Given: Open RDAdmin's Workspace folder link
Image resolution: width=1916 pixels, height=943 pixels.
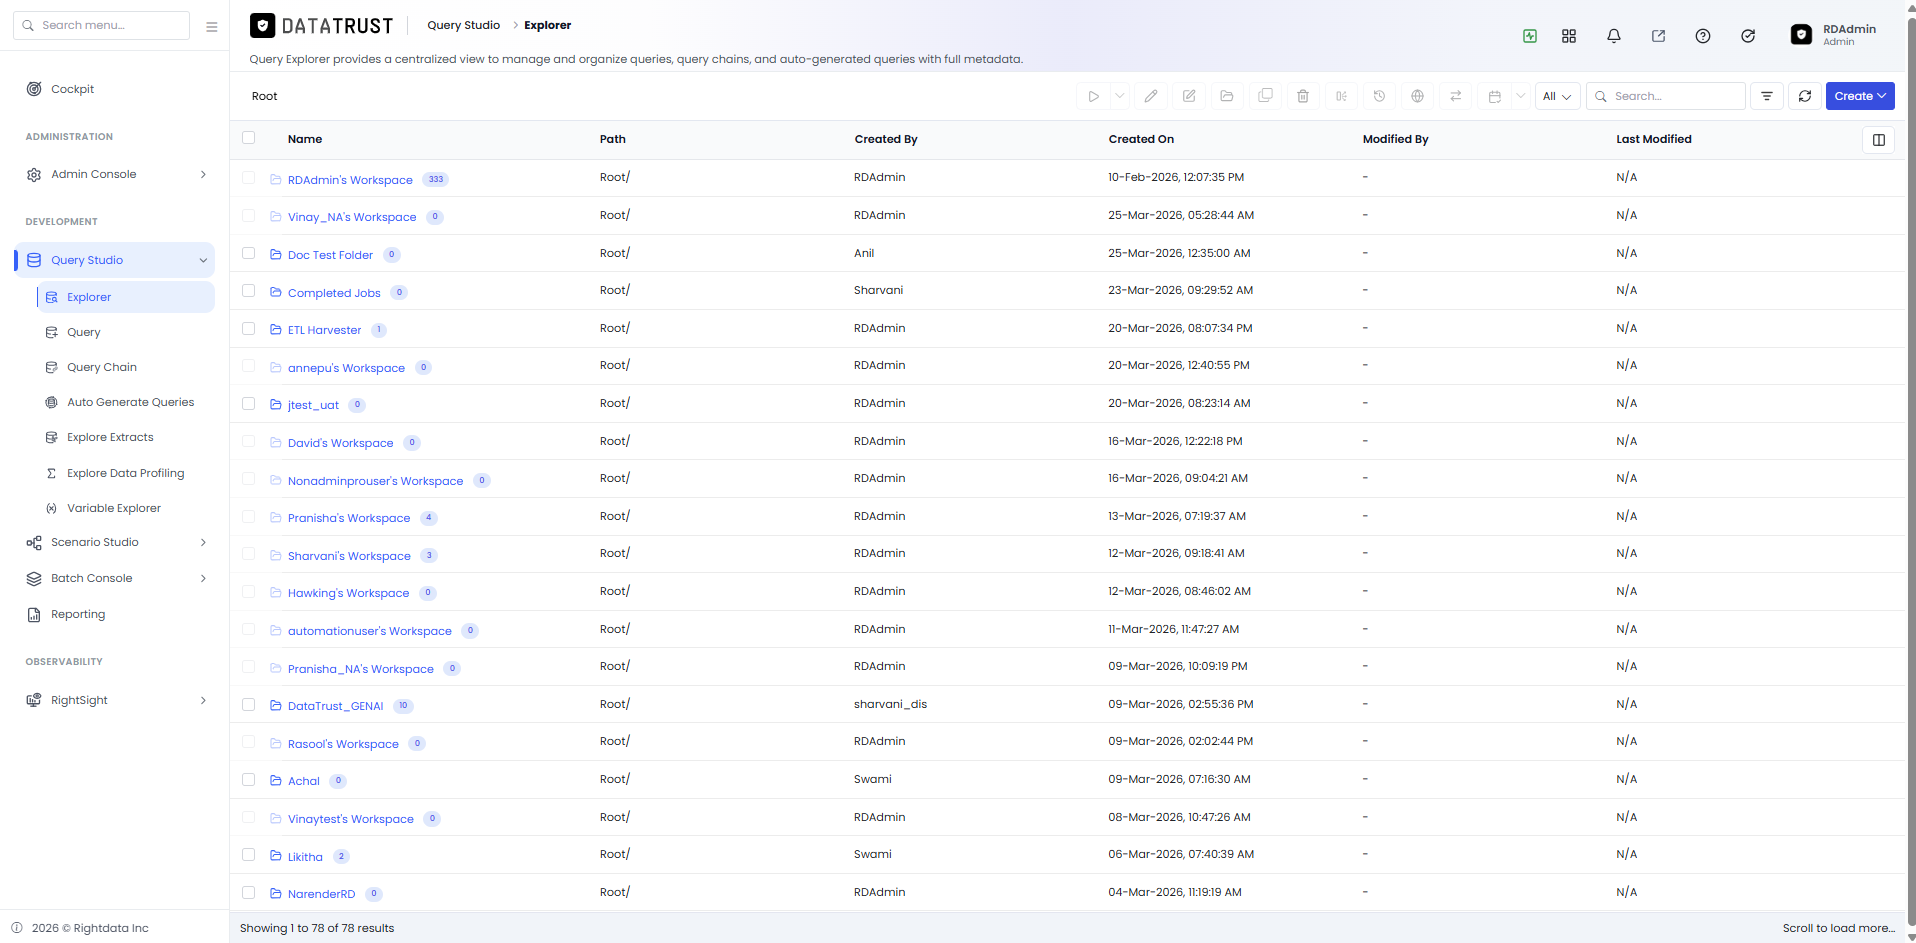Looking at the screenshot, I should pyautogui.click(x=350, y=180).
